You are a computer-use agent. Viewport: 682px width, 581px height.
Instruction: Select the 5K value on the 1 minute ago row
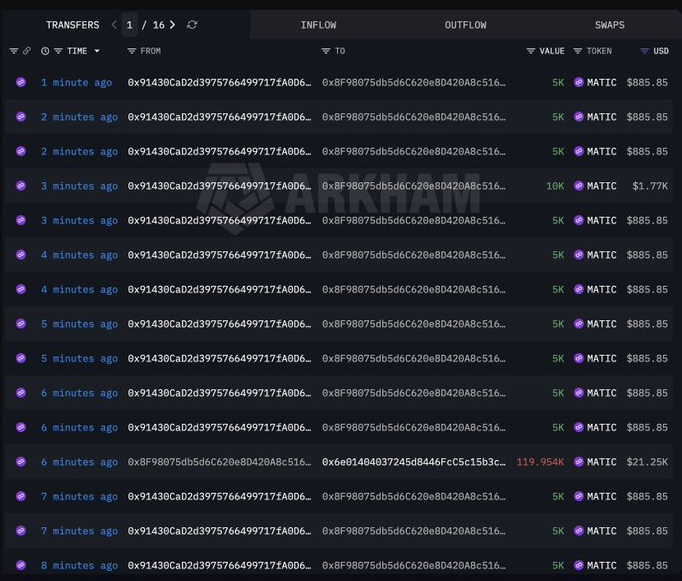(558, 83)
